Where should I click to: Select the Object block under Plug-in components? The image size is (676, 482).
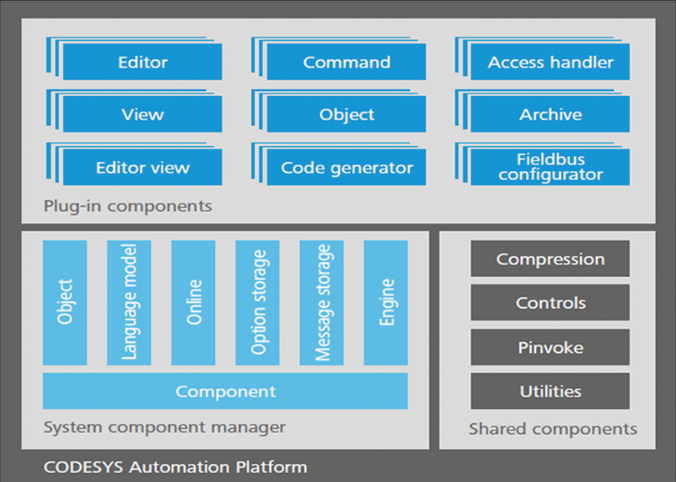tap(346, 114)
